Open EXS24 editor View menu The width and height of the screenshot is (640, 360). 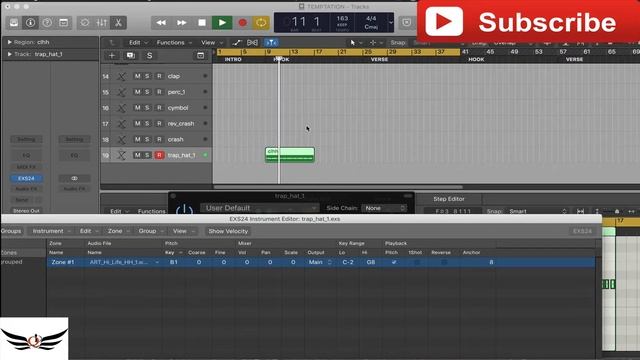click(183, 231)
